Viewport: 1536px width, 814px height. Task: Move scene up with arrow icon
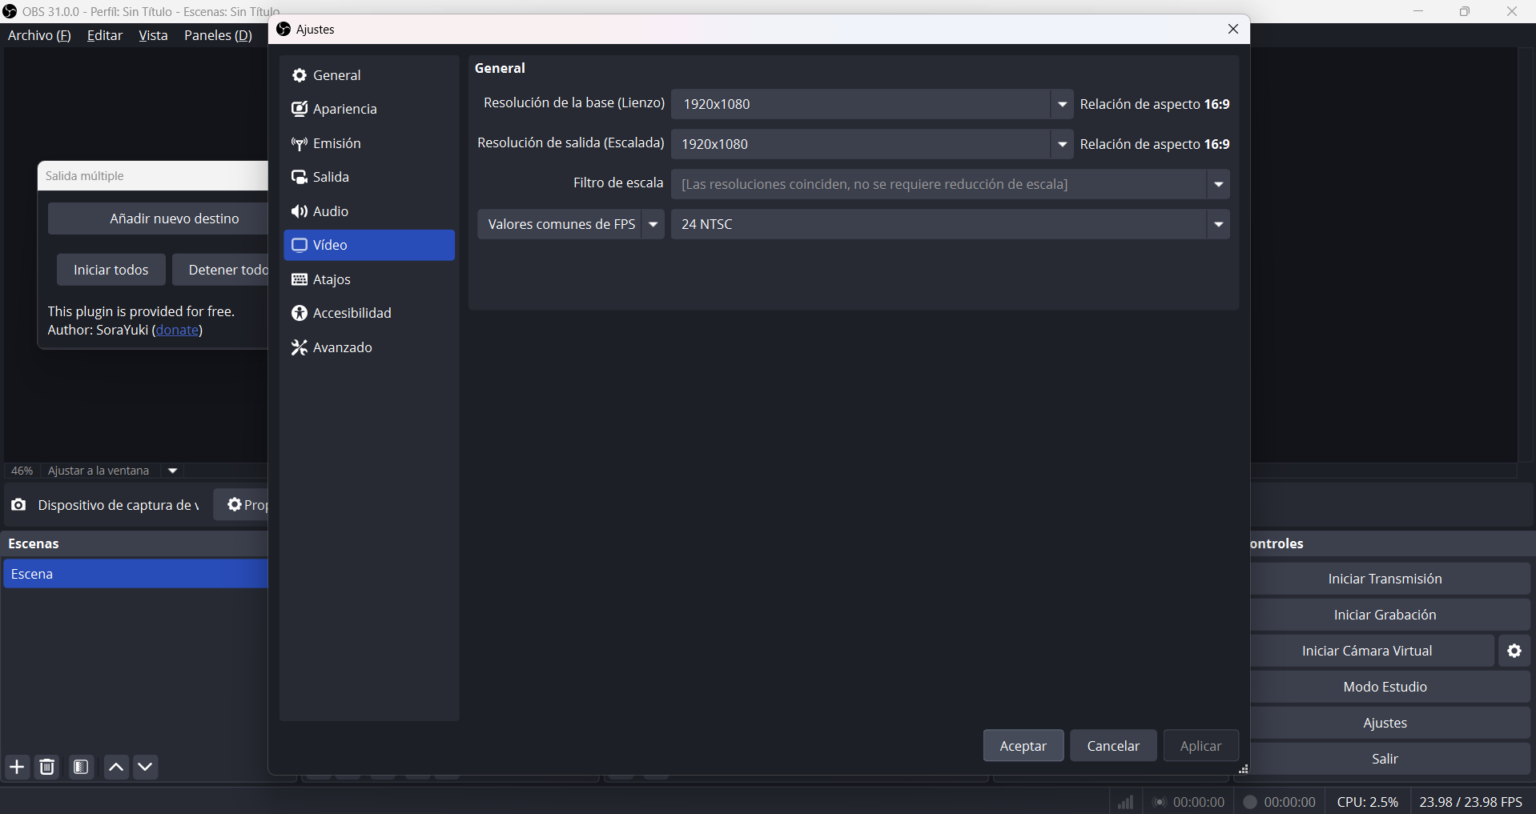(116, 767)
